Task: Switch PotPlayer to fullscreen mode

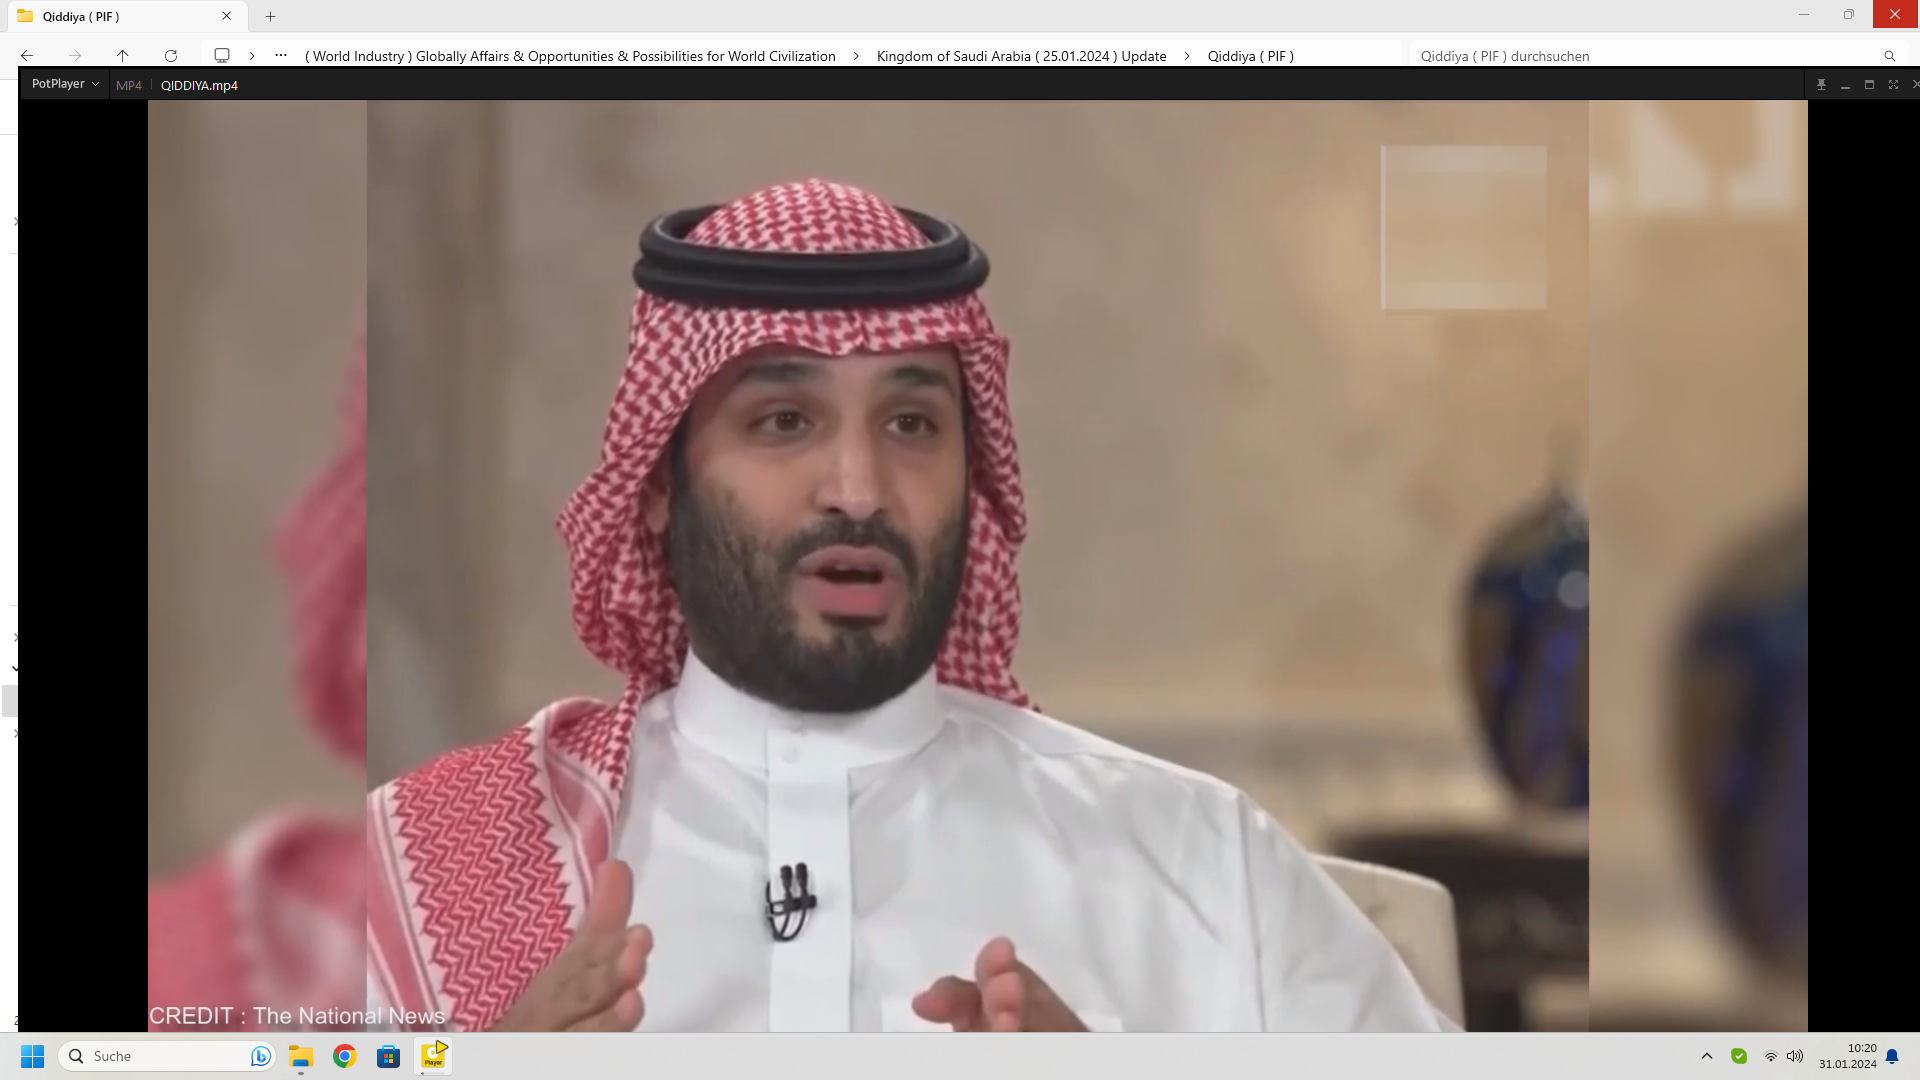Action: [1893, 85]
